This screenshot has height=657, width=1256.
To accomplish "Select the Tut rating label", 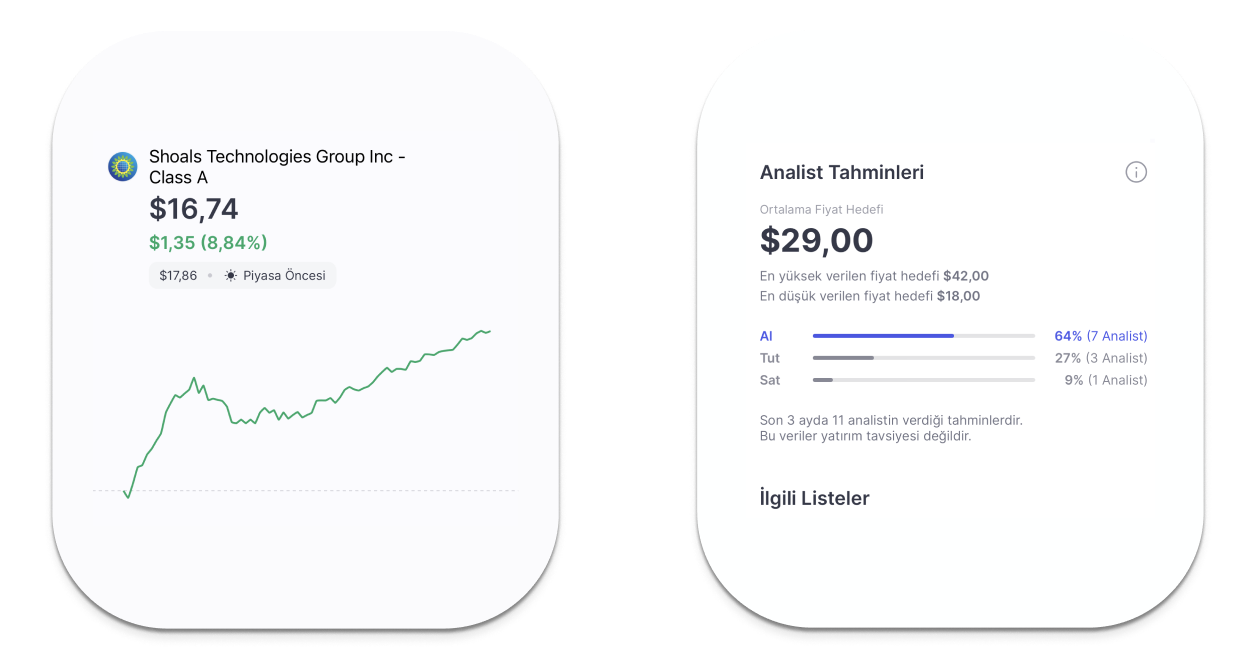I will [x=770, y=358].
